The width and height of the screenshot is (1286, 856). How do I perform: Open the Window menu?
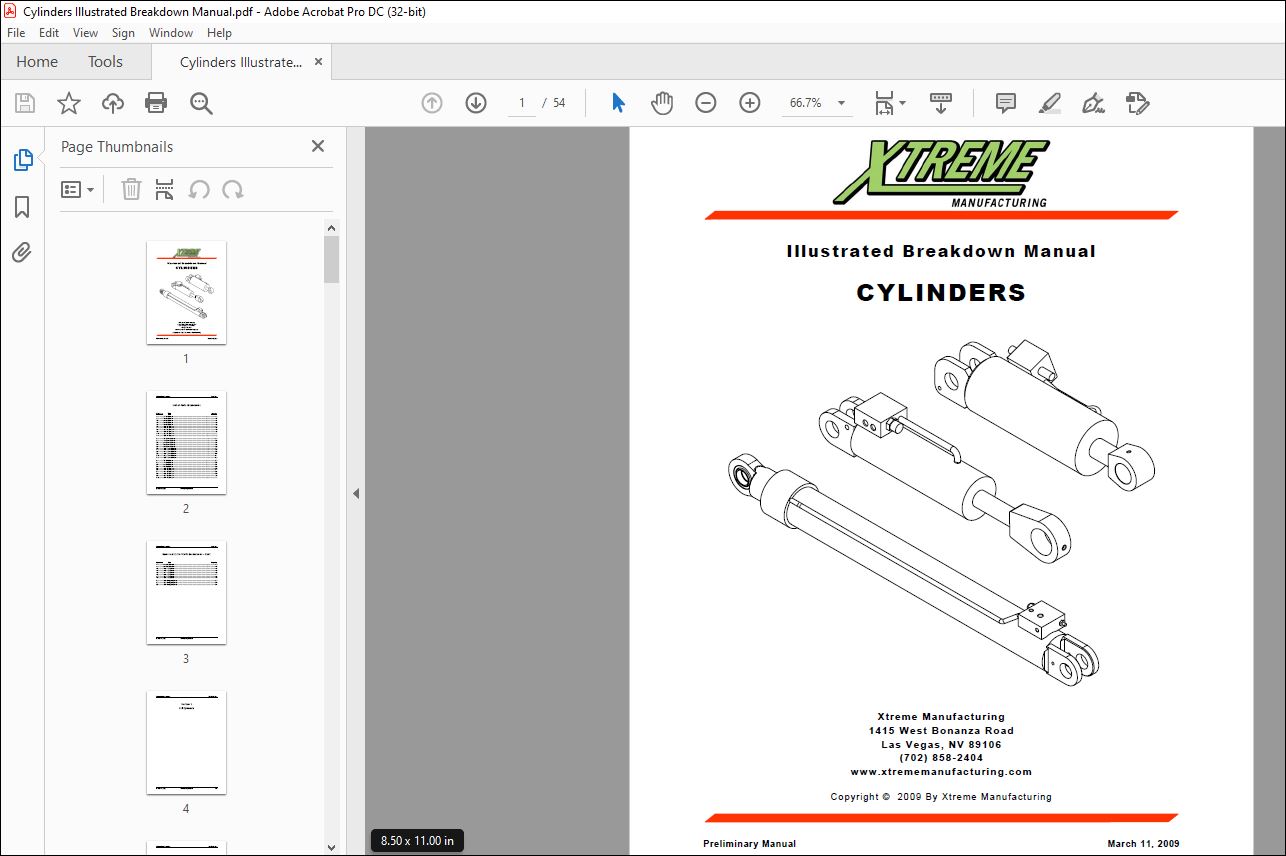[171, 33]
